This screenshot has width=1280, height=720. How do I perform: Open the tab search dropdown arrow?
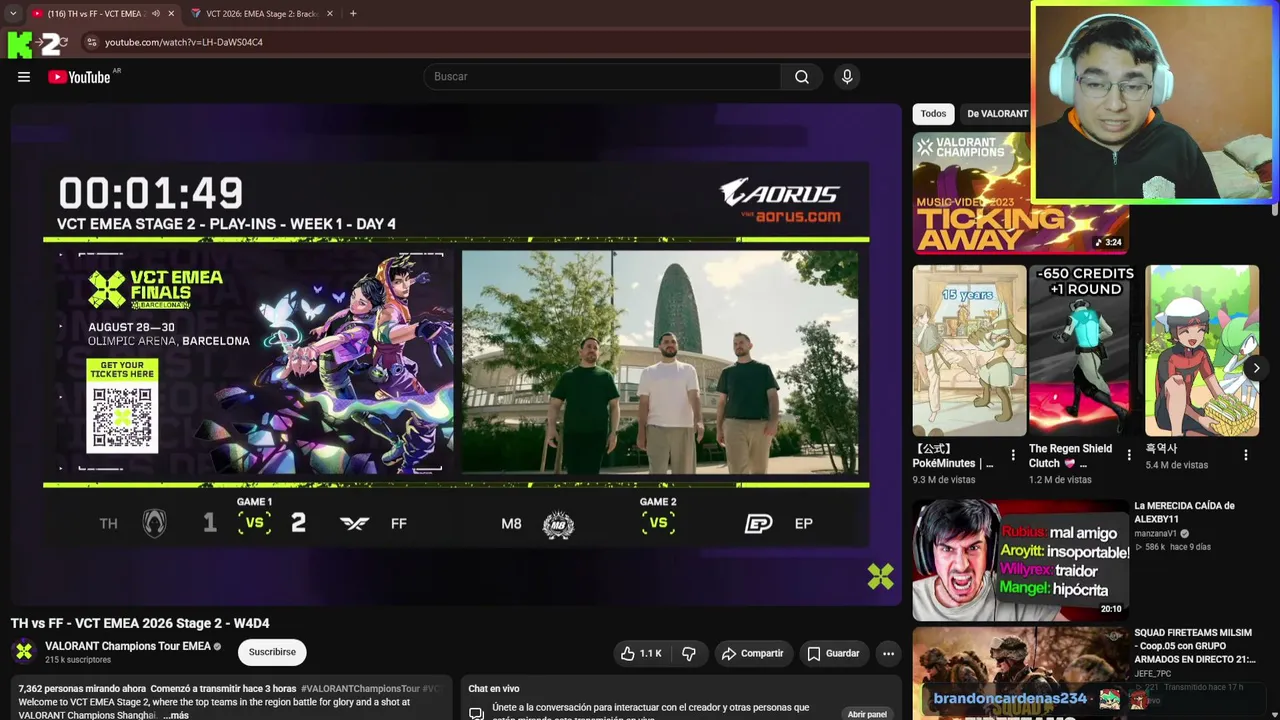[x=13, y=14]
